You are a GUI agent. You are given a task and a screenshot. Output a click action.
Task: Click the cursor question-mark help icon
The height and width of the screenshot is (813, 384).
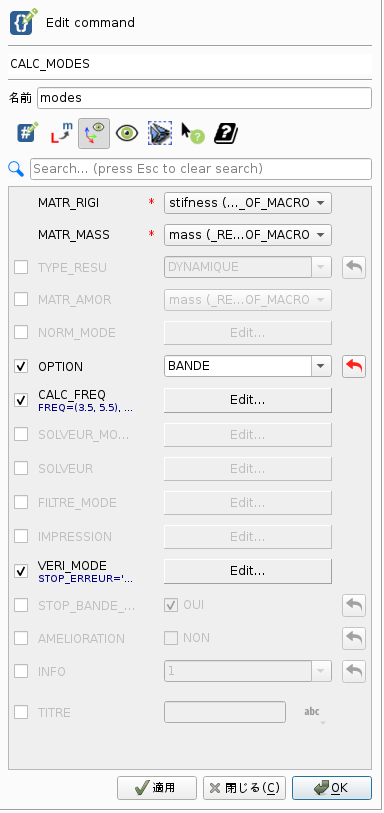pyautogui.click(x=192, y=133)
